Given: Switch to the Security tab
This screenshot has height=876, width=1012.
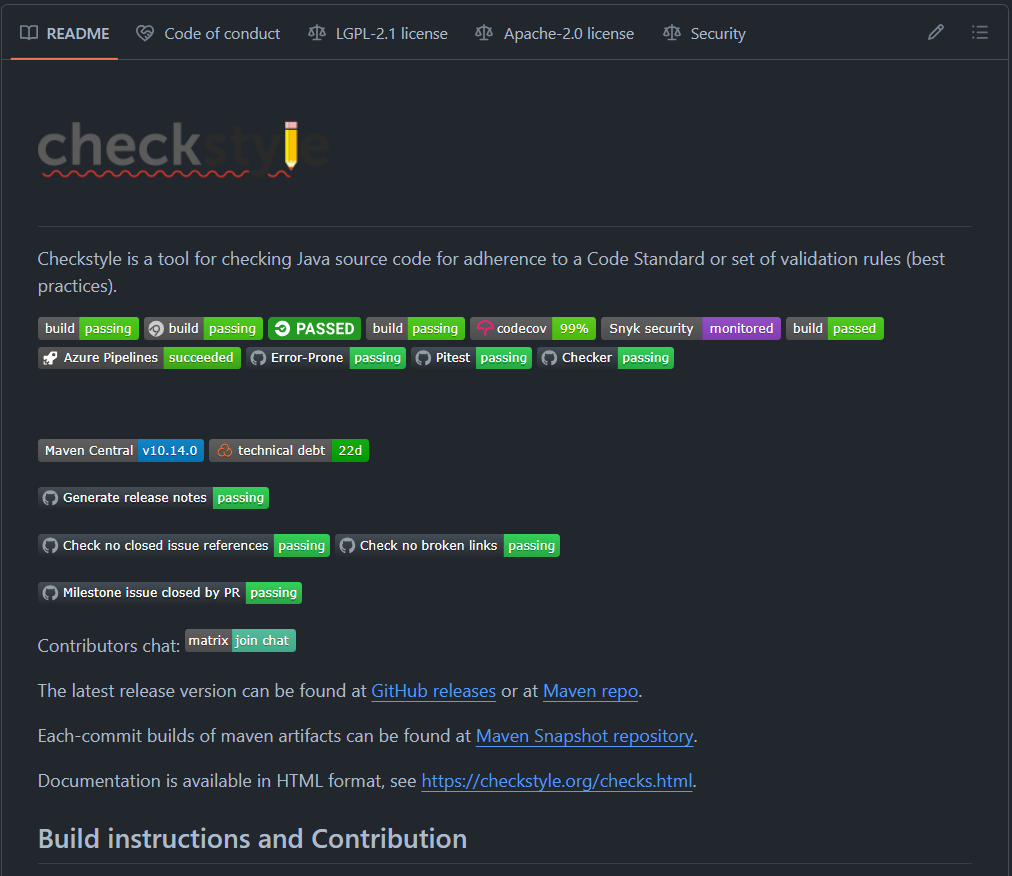Looking at the screenshot, I should [x=705, y=34].
